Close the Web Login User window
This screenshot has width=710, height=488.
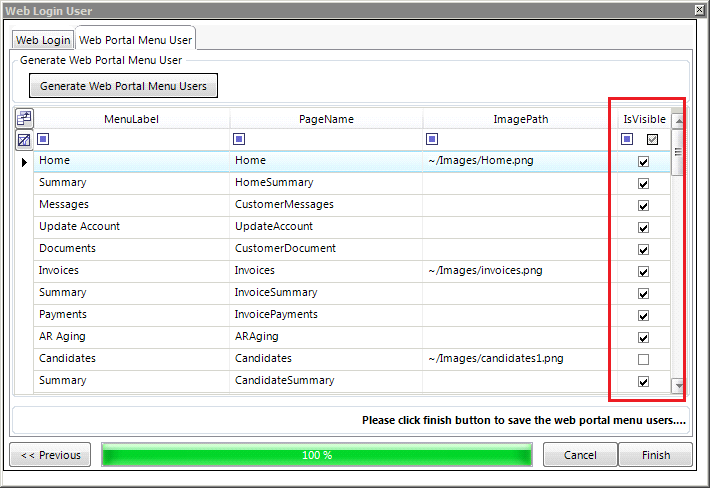(x=699, y=10)
